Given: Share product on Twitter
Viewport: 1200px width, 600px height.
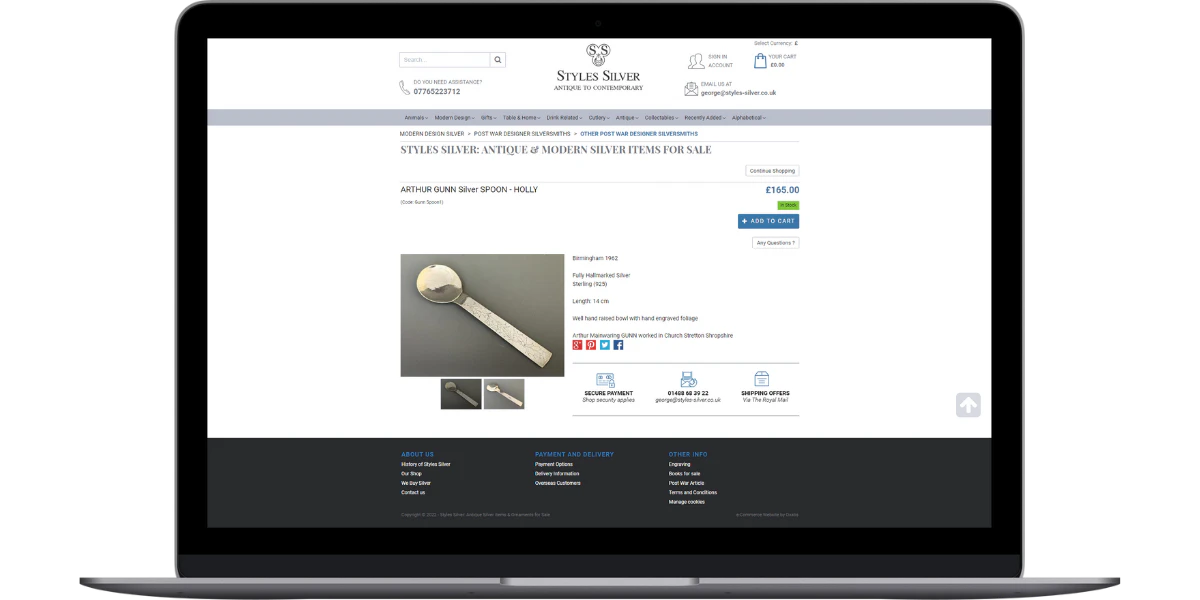Looking at the screenshot, I should [x=605, y=345].
